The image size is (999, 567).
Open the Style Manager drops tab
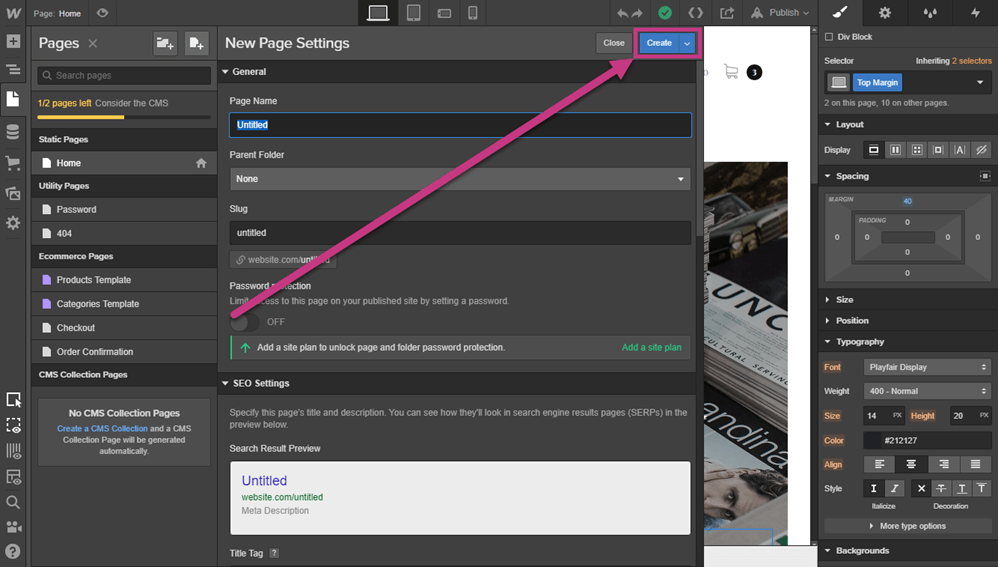[x=930, y=13]
